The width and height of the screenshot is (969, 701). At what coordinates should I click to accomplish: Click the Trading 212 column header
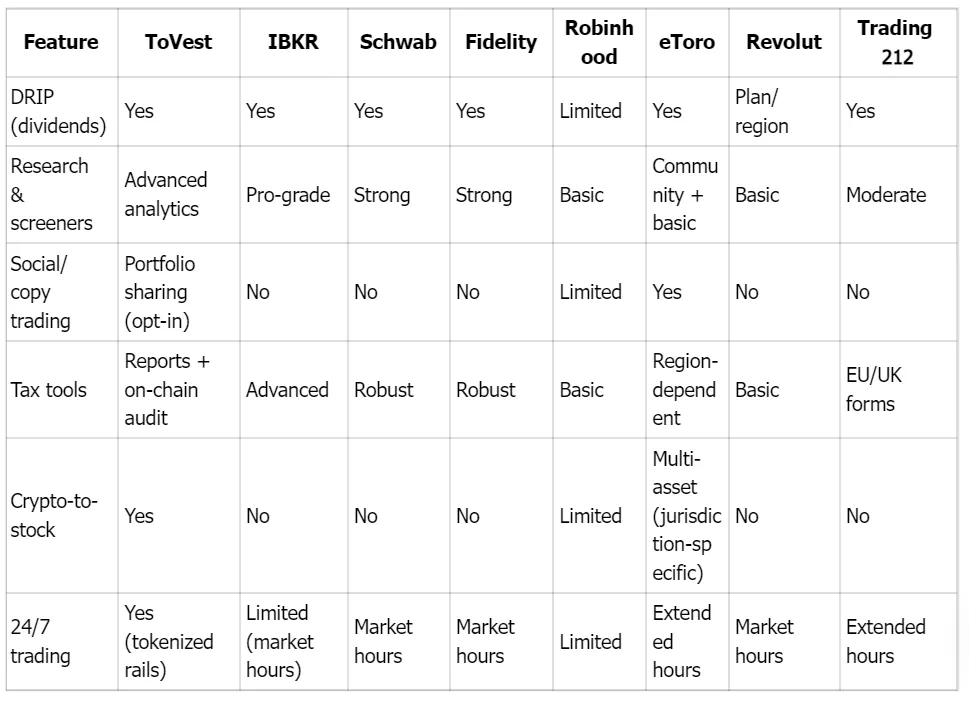coord(895,42)
